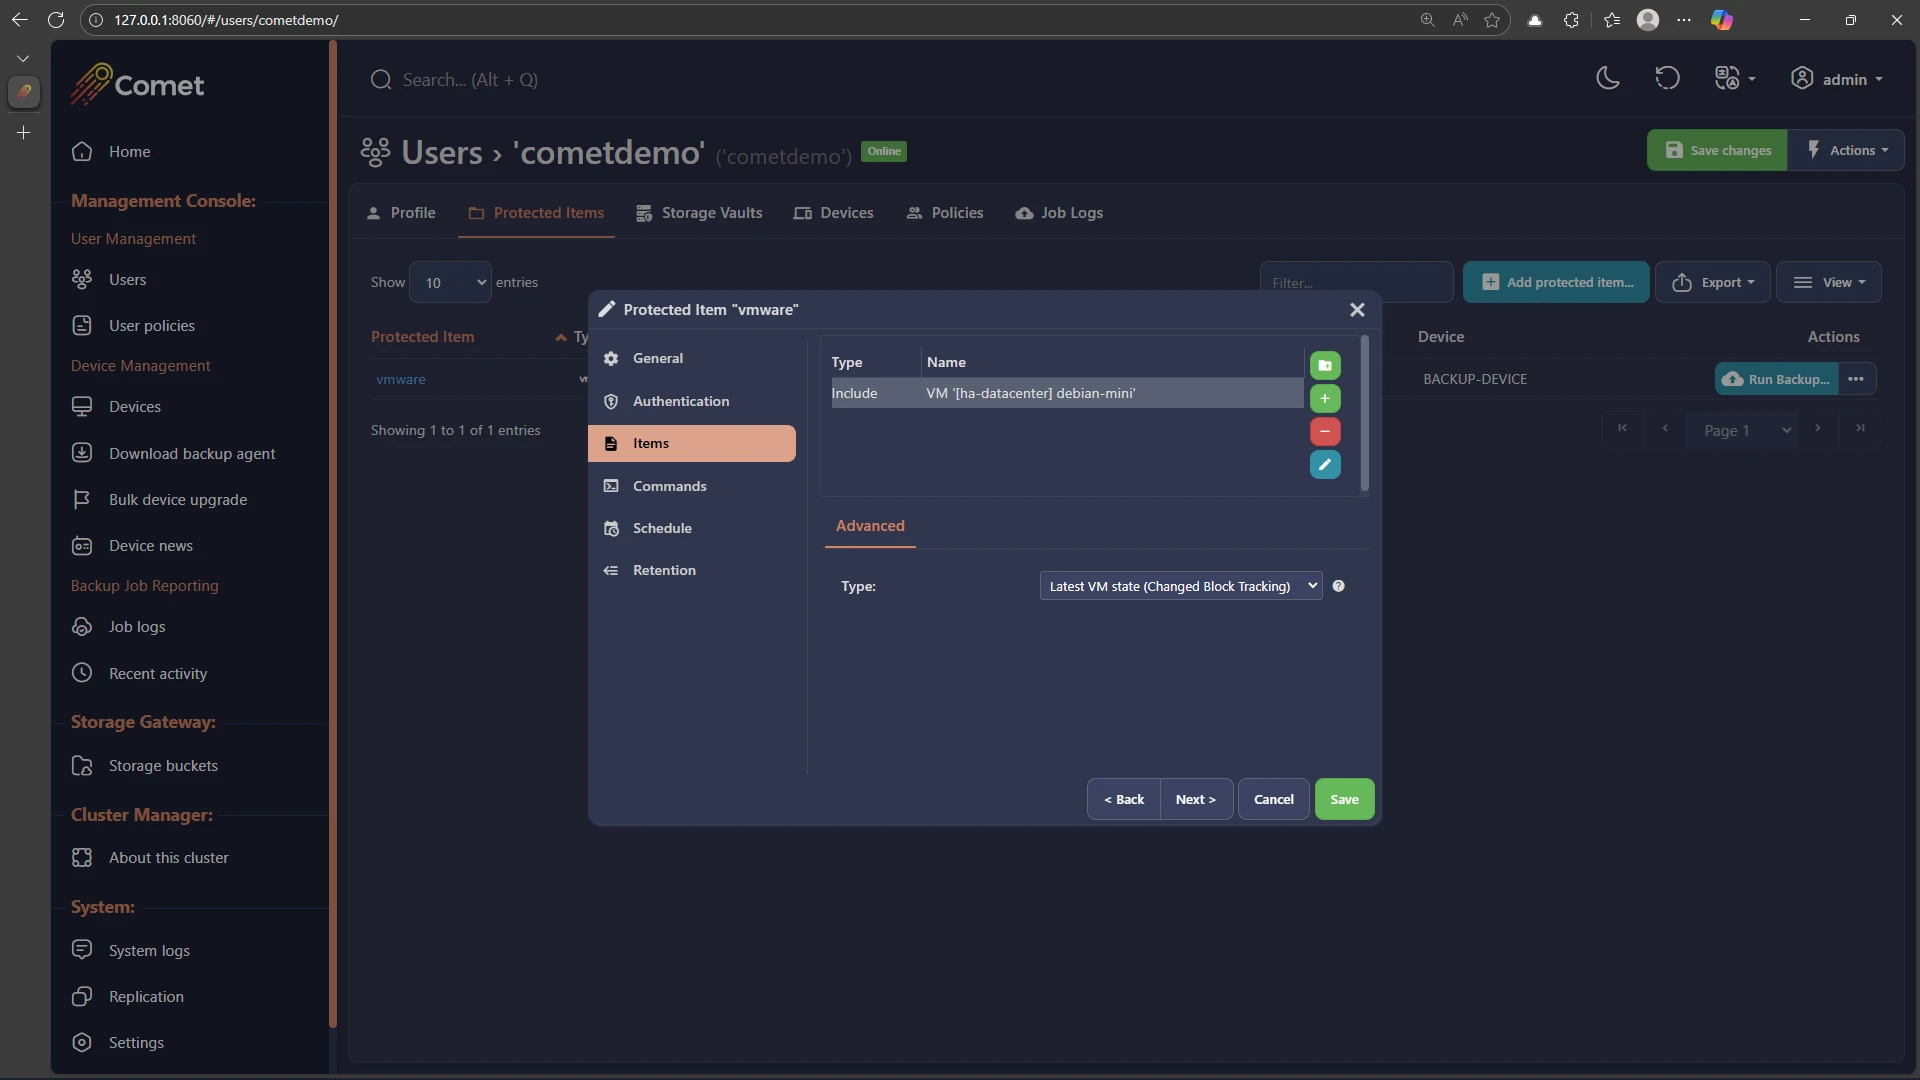This screenshot has width=1920, height=1080.
Task: Click the search box at top
Action: coord(470,79)
